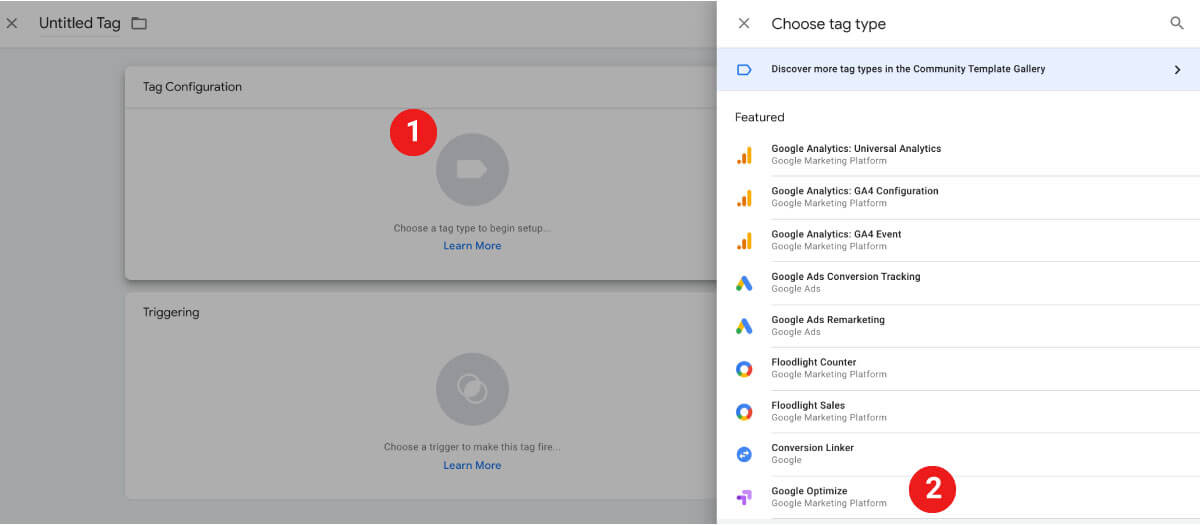Open Community Template Gallery banner
Viewport: 1200px width, 525px height.
(x=959, y=70)
